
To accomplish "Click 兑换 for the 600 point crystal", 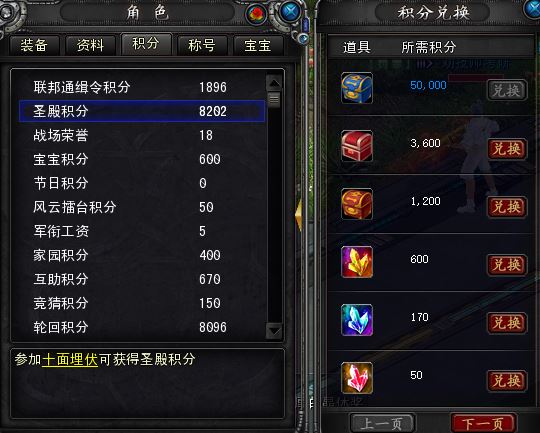I will pos(507,265).
